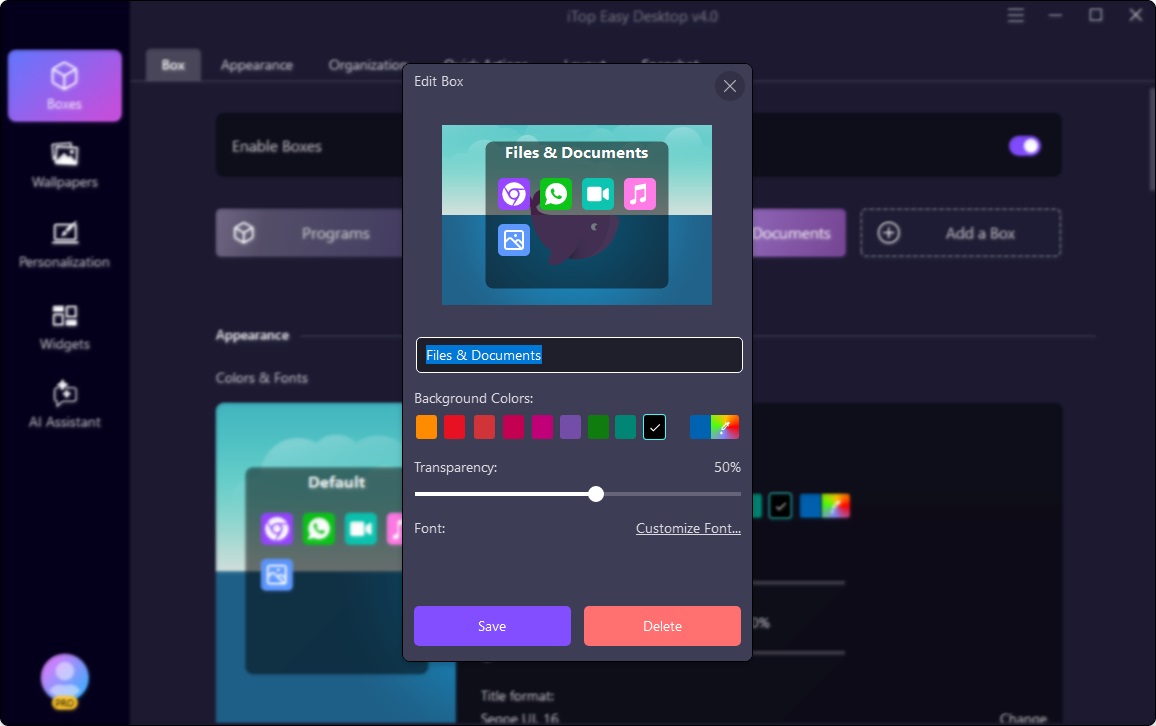Click the custom color picker swatch

point(726,428)
